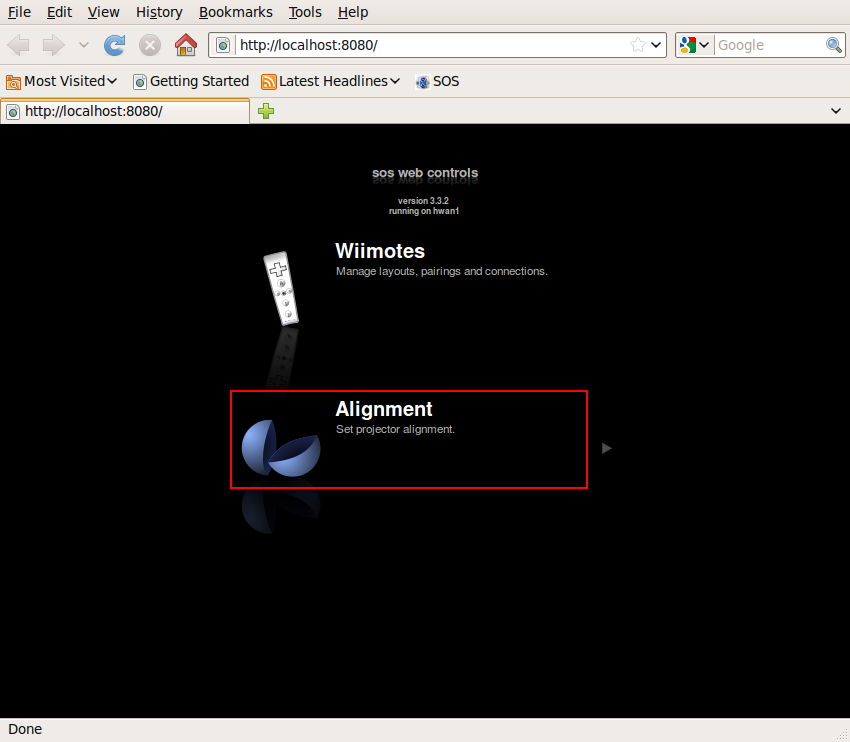Image resolution: width=850 pixels, height=742 pixels.
Task: Stop loading with the Stop icon
Action: [x=150, y=45]
